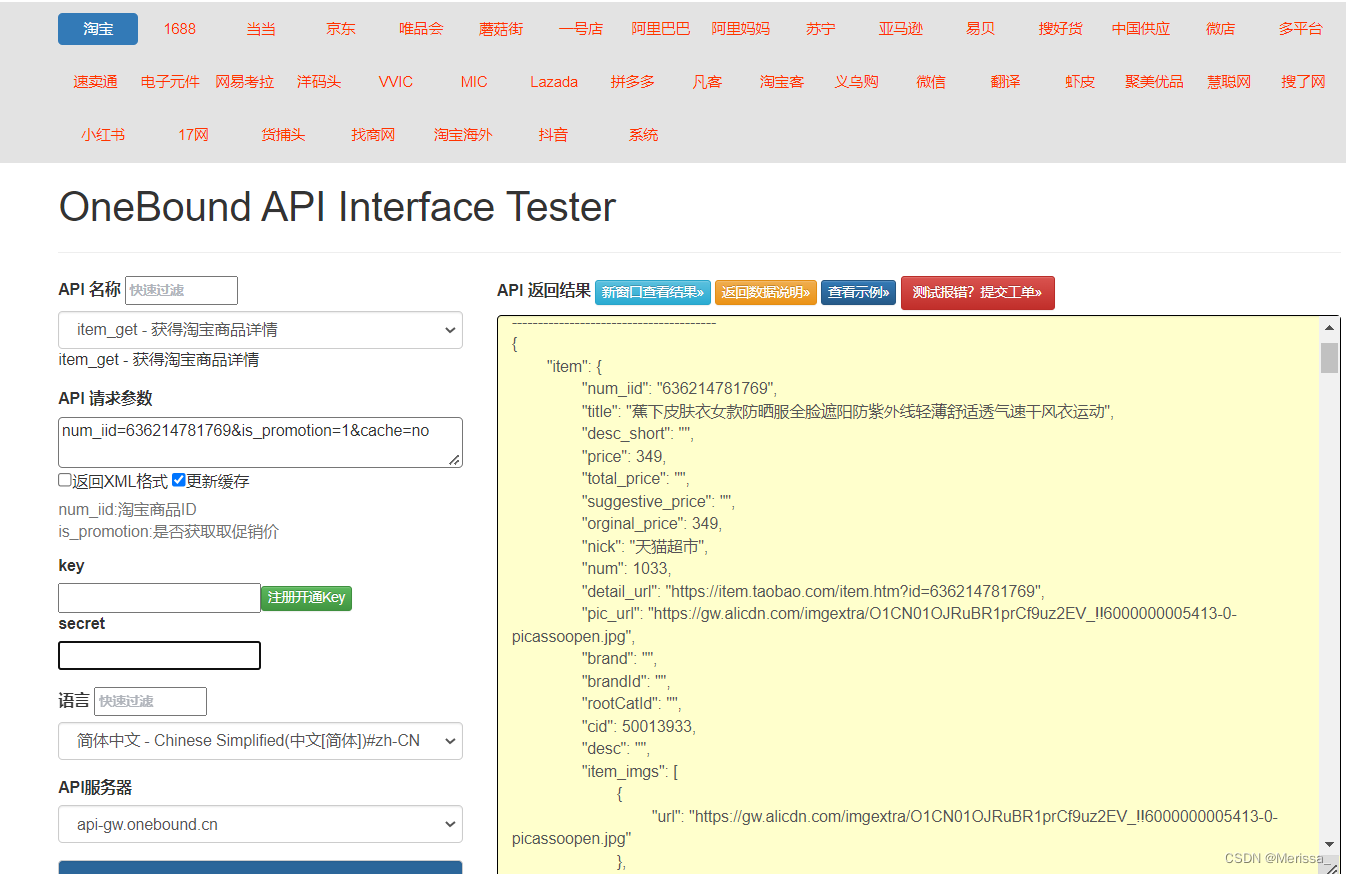Viewport: 1346px width, 874px height.
Task: Switch to the 京东 tab
Action: (x=341, y=29)
